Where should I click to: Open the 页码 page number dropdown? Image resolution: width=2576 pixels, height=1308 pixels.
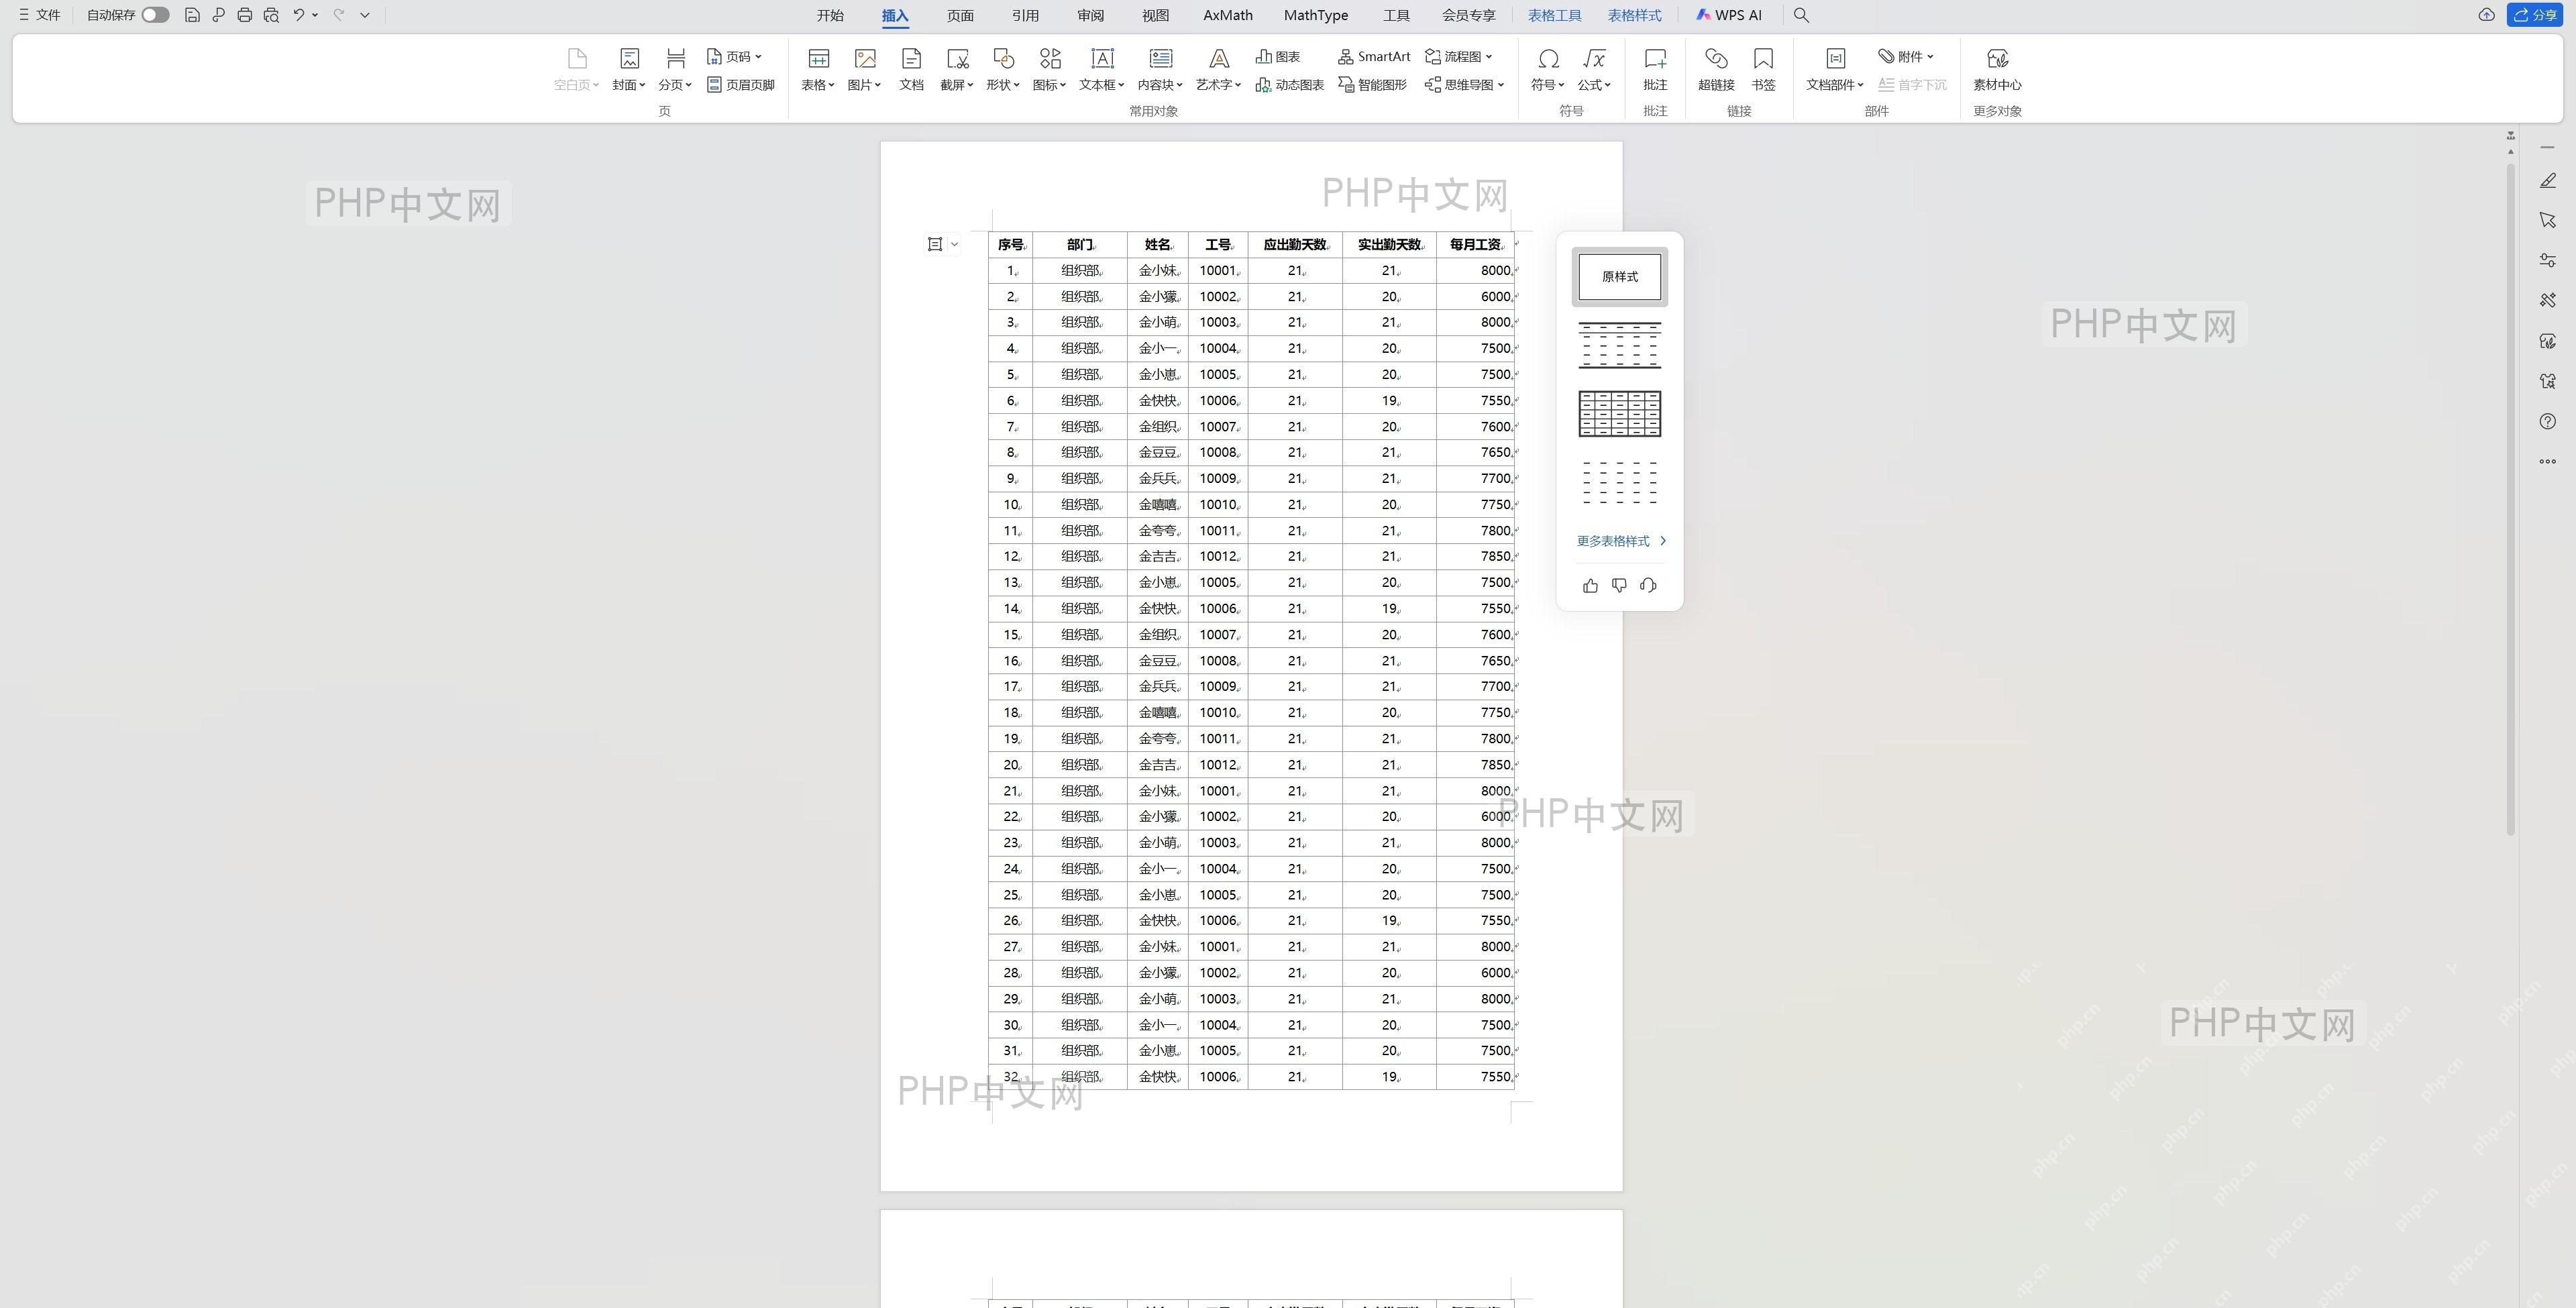(x=735, y=57)
